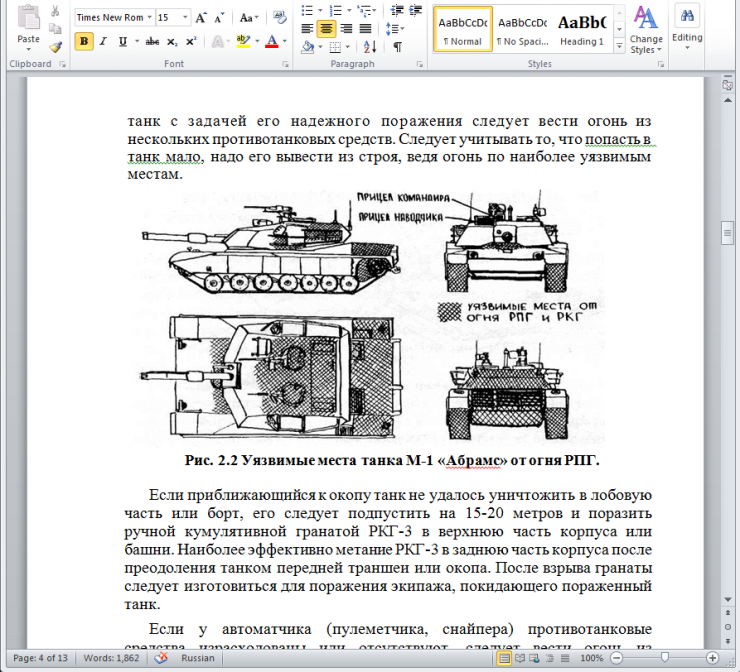Open line spacing dropdown
This screenshot has height=672, width=740.
[402, 29]
